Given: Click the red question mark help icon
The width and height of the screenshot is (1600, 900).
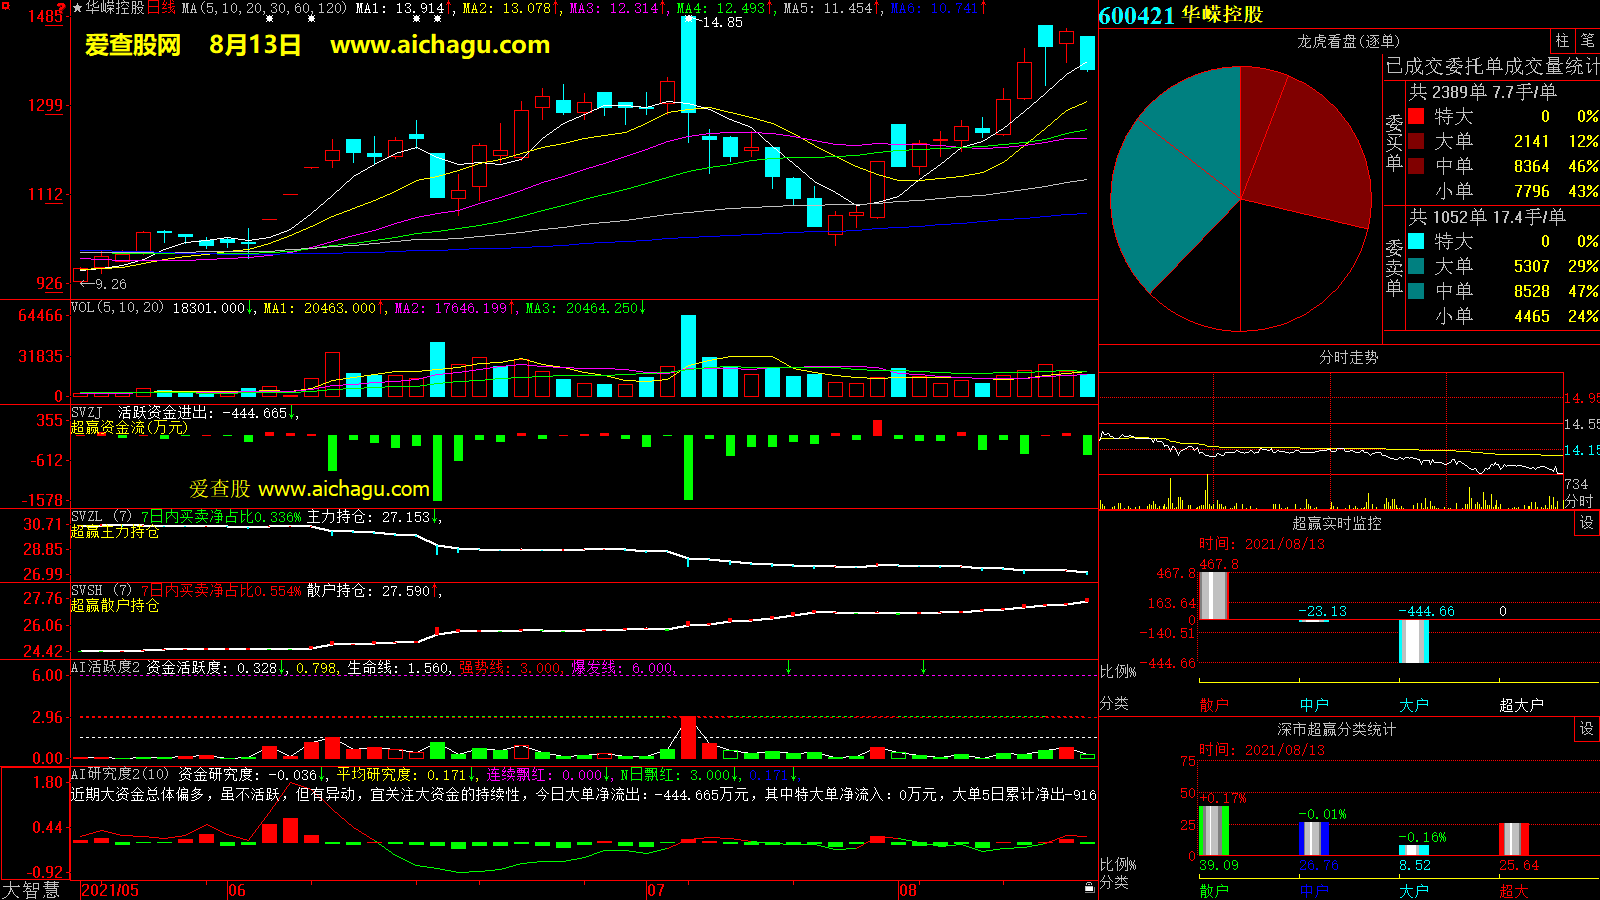Looking at the screenshot, I should coord(62,8).
